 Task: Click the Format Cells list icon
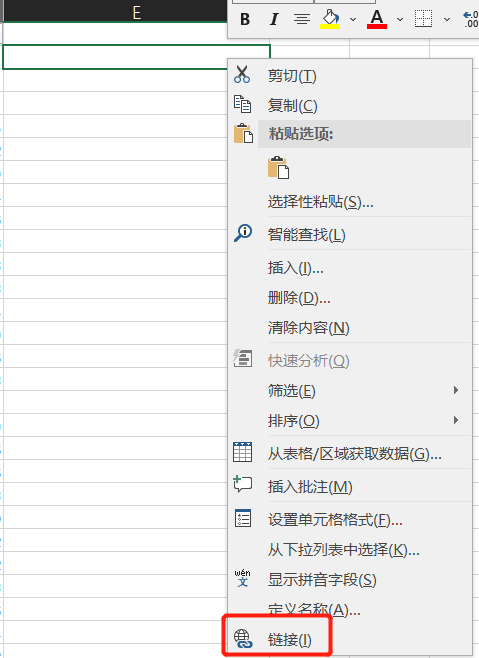[x=243, y=518]
